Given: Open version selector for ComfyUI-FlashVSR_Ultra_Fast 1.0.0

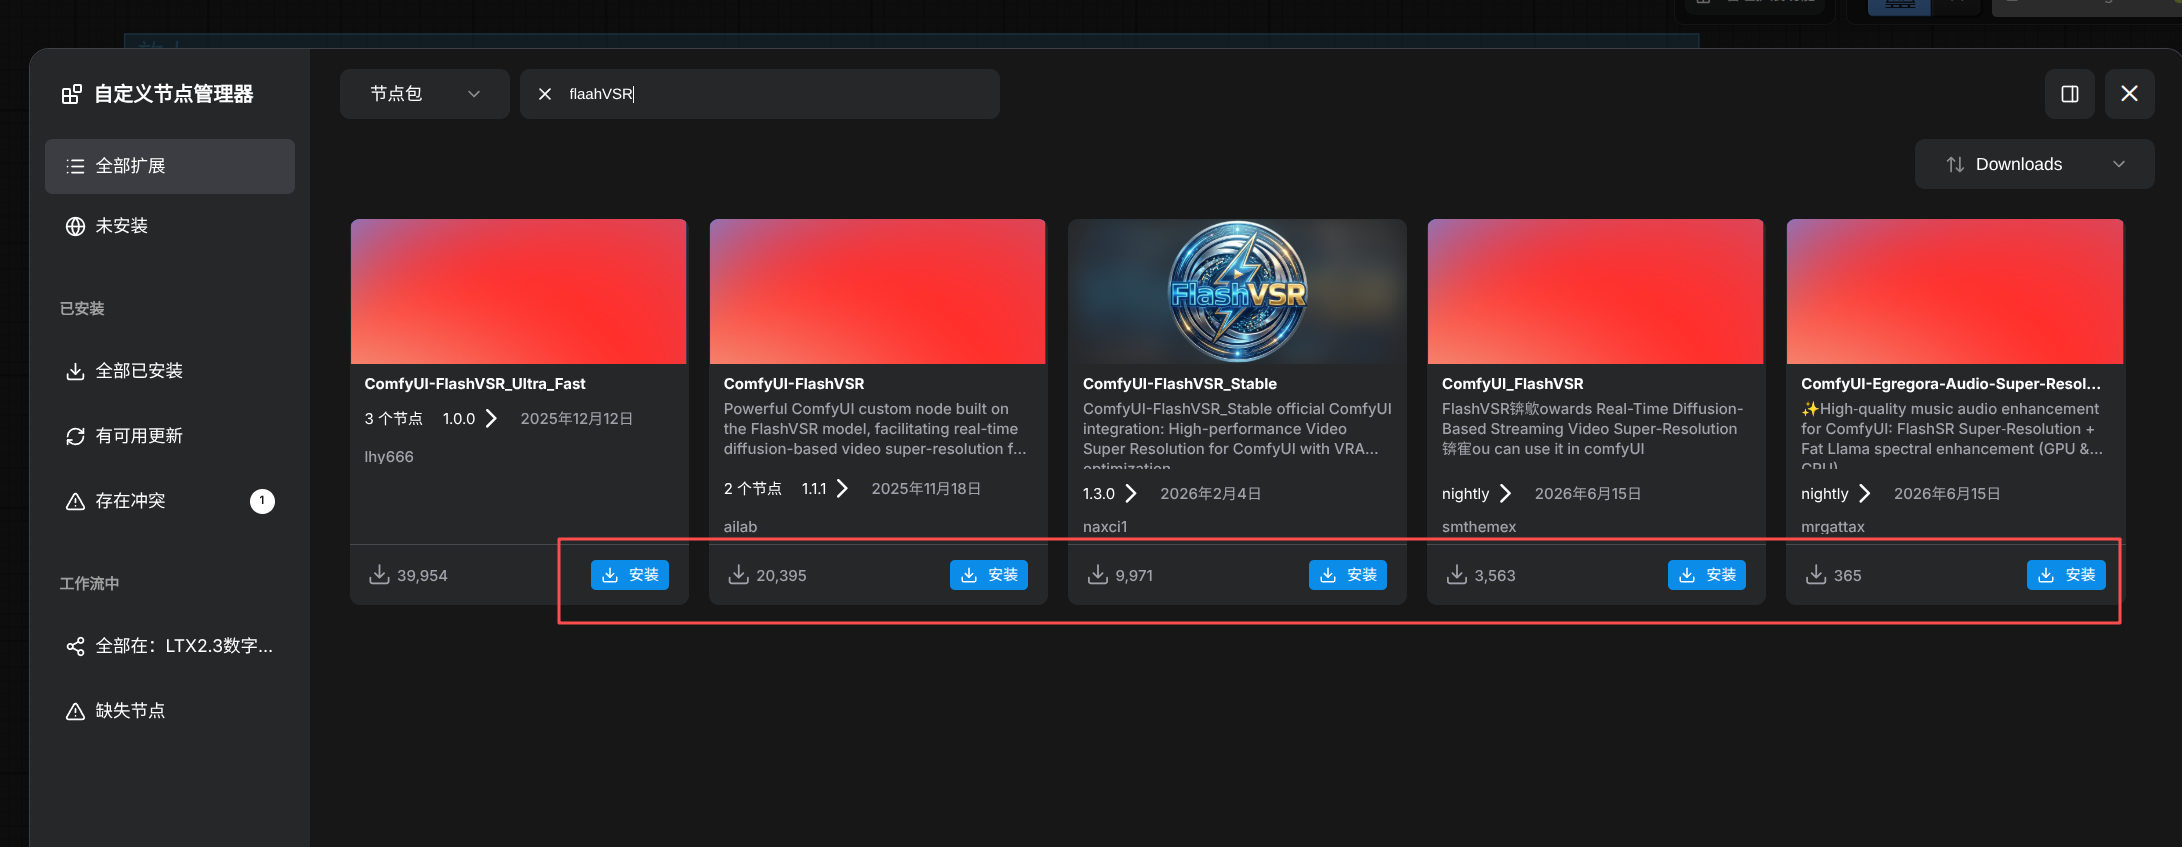Looking at the screenshot, I should (491, 418).
